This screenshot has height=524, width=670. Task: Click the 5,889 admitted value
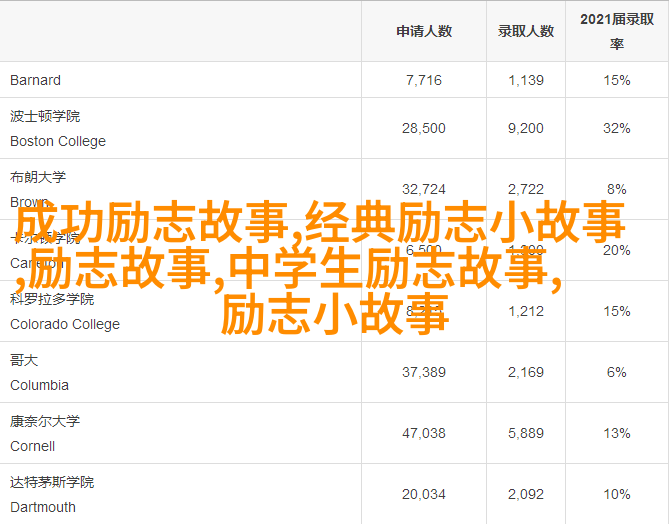526,433
